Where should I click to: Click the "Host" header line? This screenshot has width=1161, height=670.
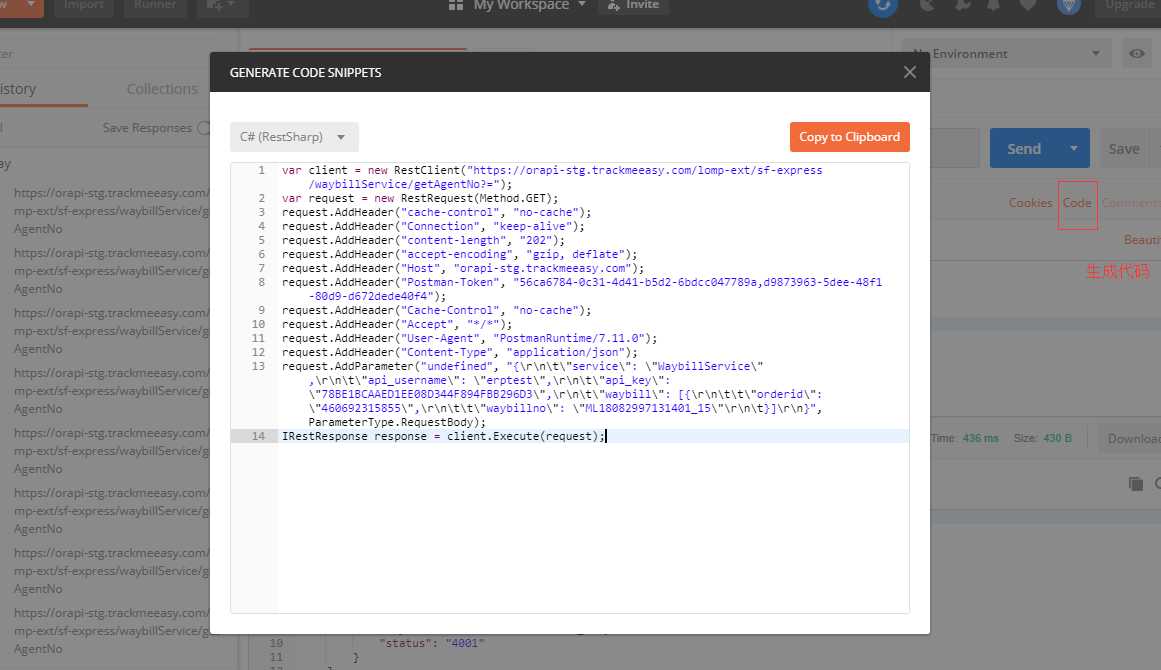(x=463, y=269)
